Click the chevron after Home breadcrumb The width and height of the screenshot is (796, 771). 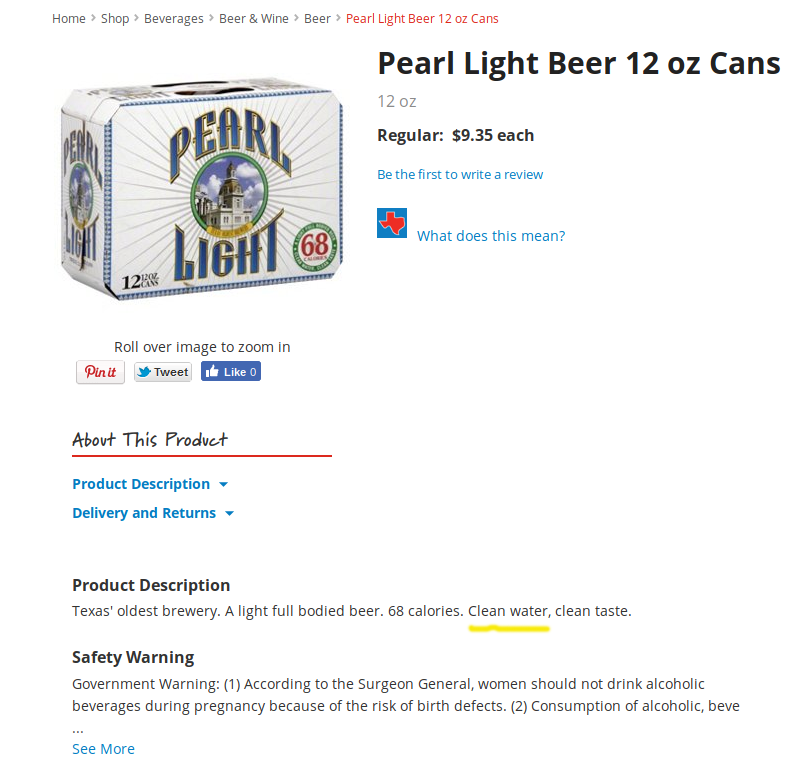point(93,18)
